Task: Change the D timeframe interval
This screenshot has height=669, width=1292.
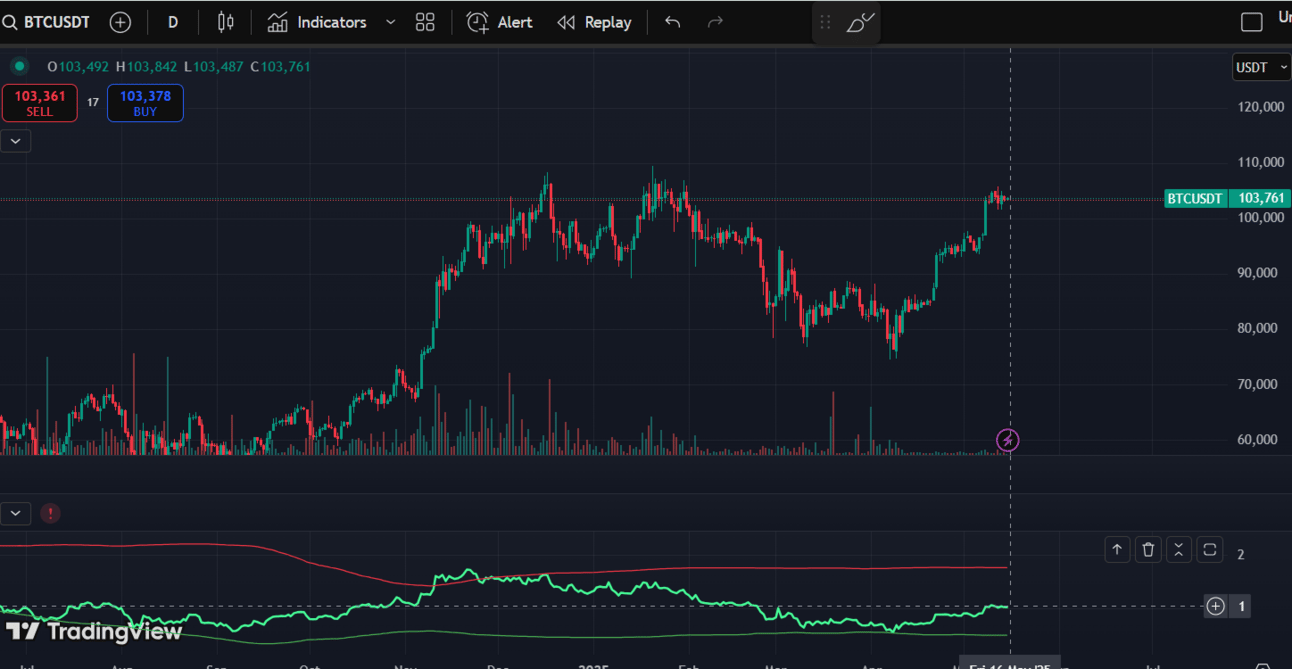Action: point(173,22)
